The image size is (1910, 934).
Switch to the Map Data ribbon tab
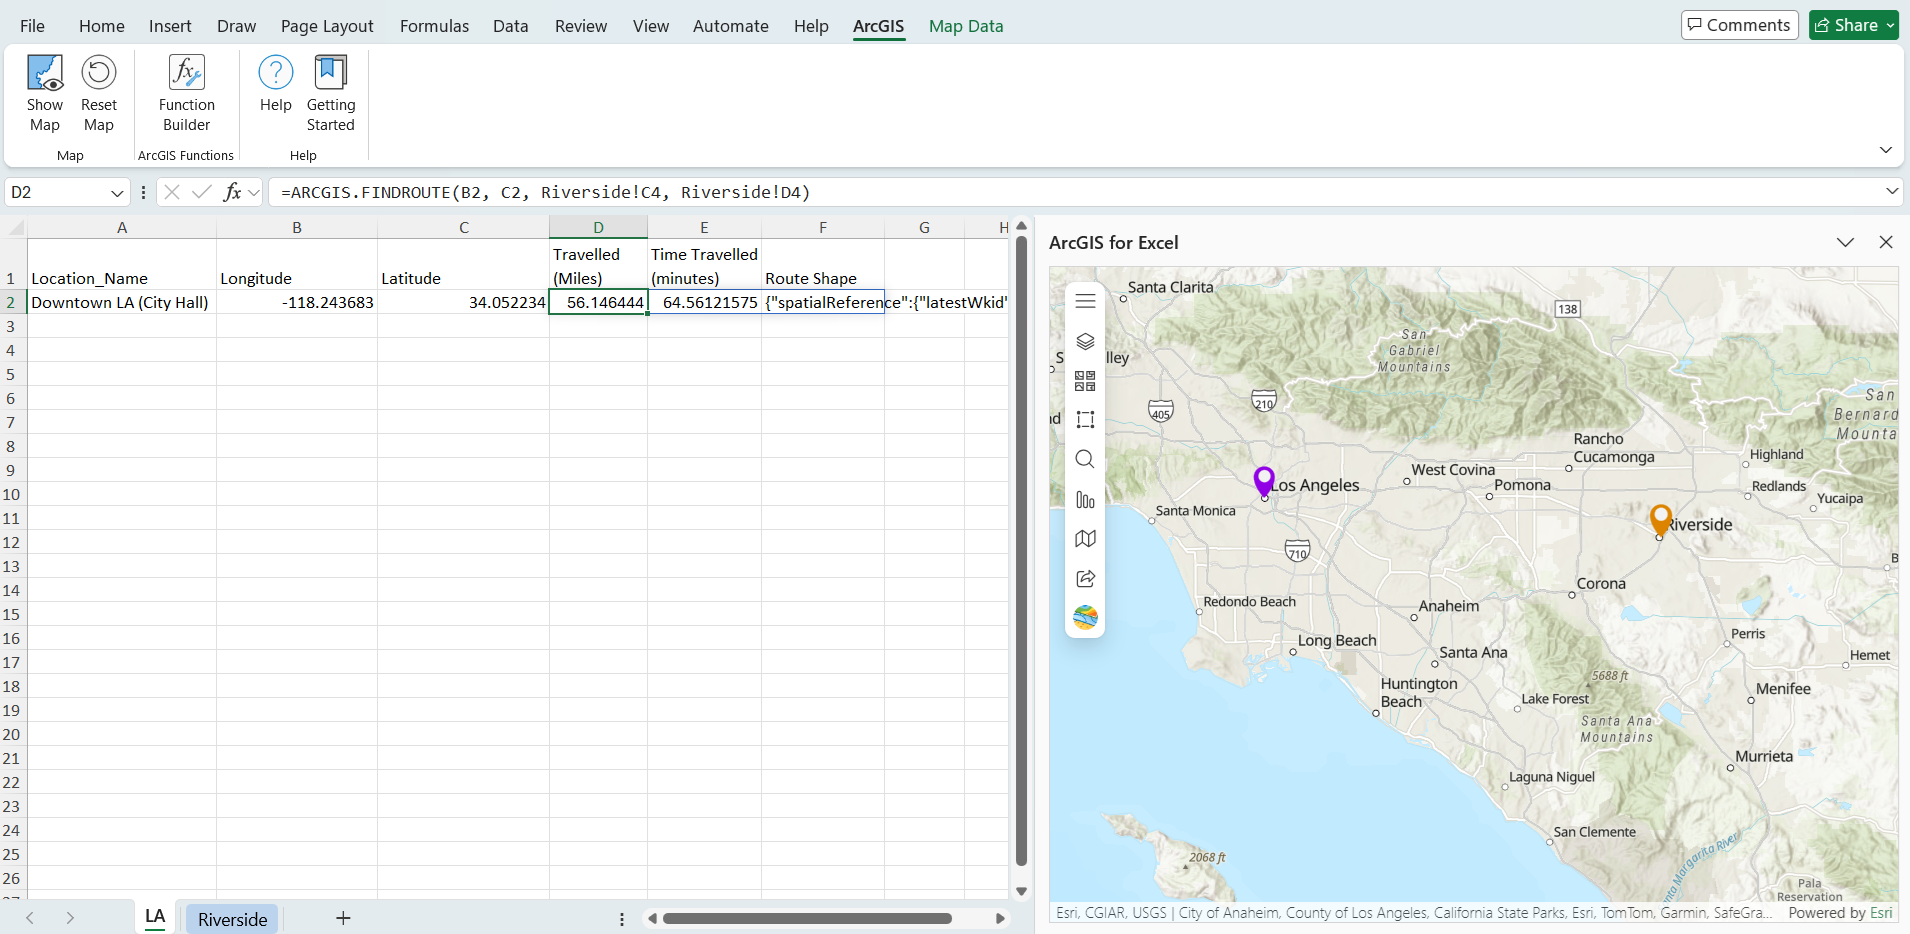tap(965, 26)
